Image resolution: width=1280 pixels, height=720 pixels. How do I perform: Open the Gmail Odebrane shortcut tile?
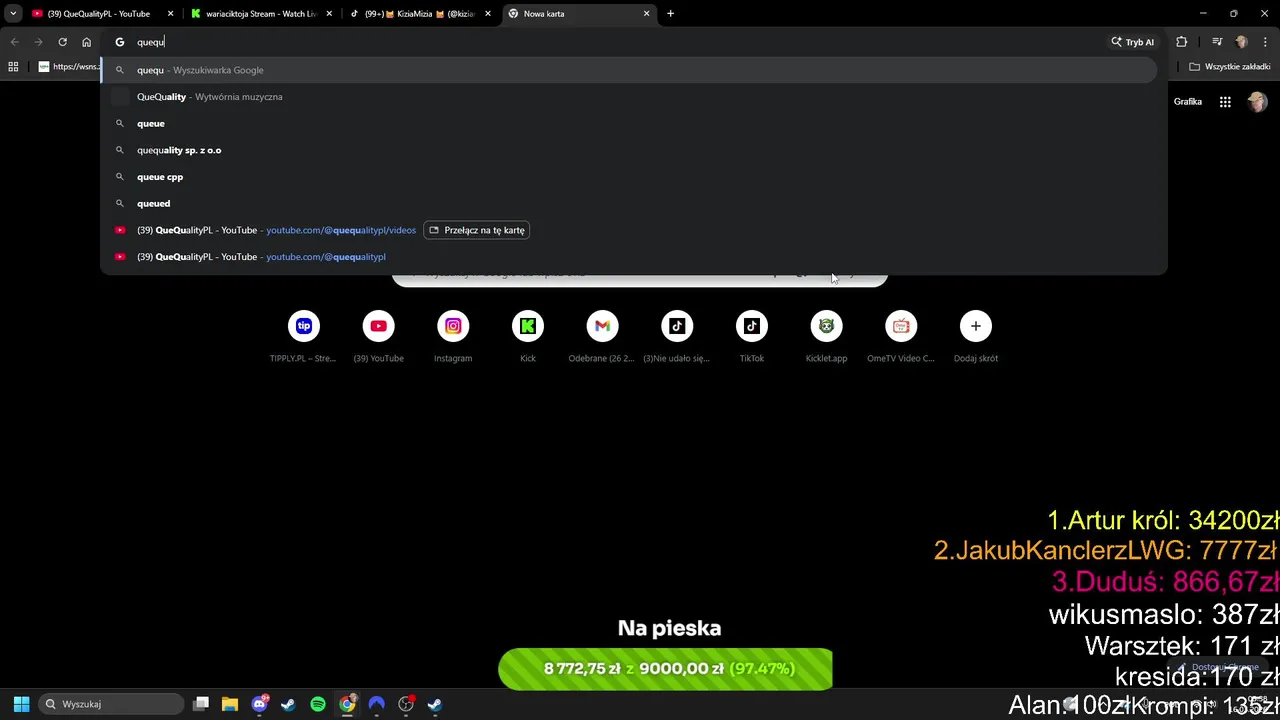tap(602, 326)
